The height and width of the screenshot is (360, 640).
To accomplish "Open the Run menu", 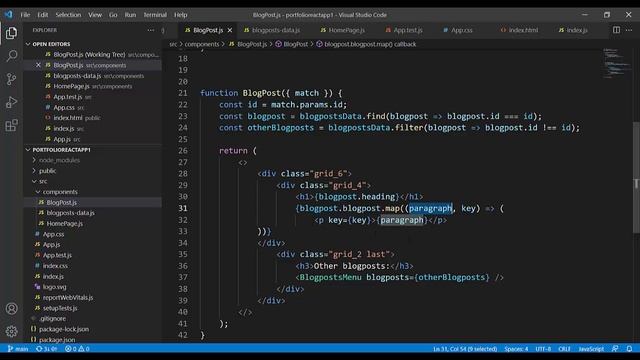I will click(130, 15).
